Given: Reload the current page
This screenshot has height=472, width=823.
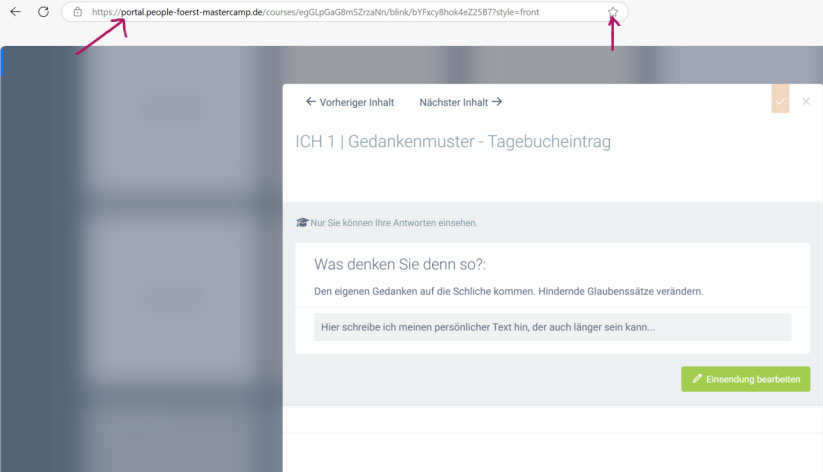Looking at the screenshot, I should click(43, 12).
